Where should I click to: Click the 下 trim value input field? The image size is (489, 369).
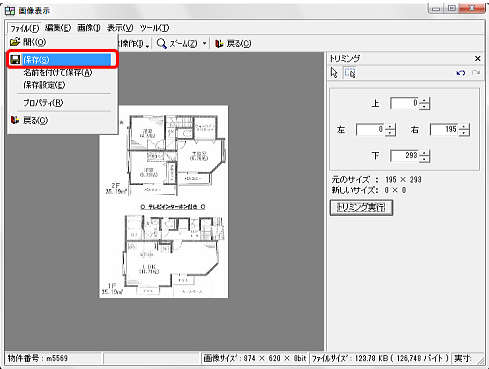(x=404, y=156)
